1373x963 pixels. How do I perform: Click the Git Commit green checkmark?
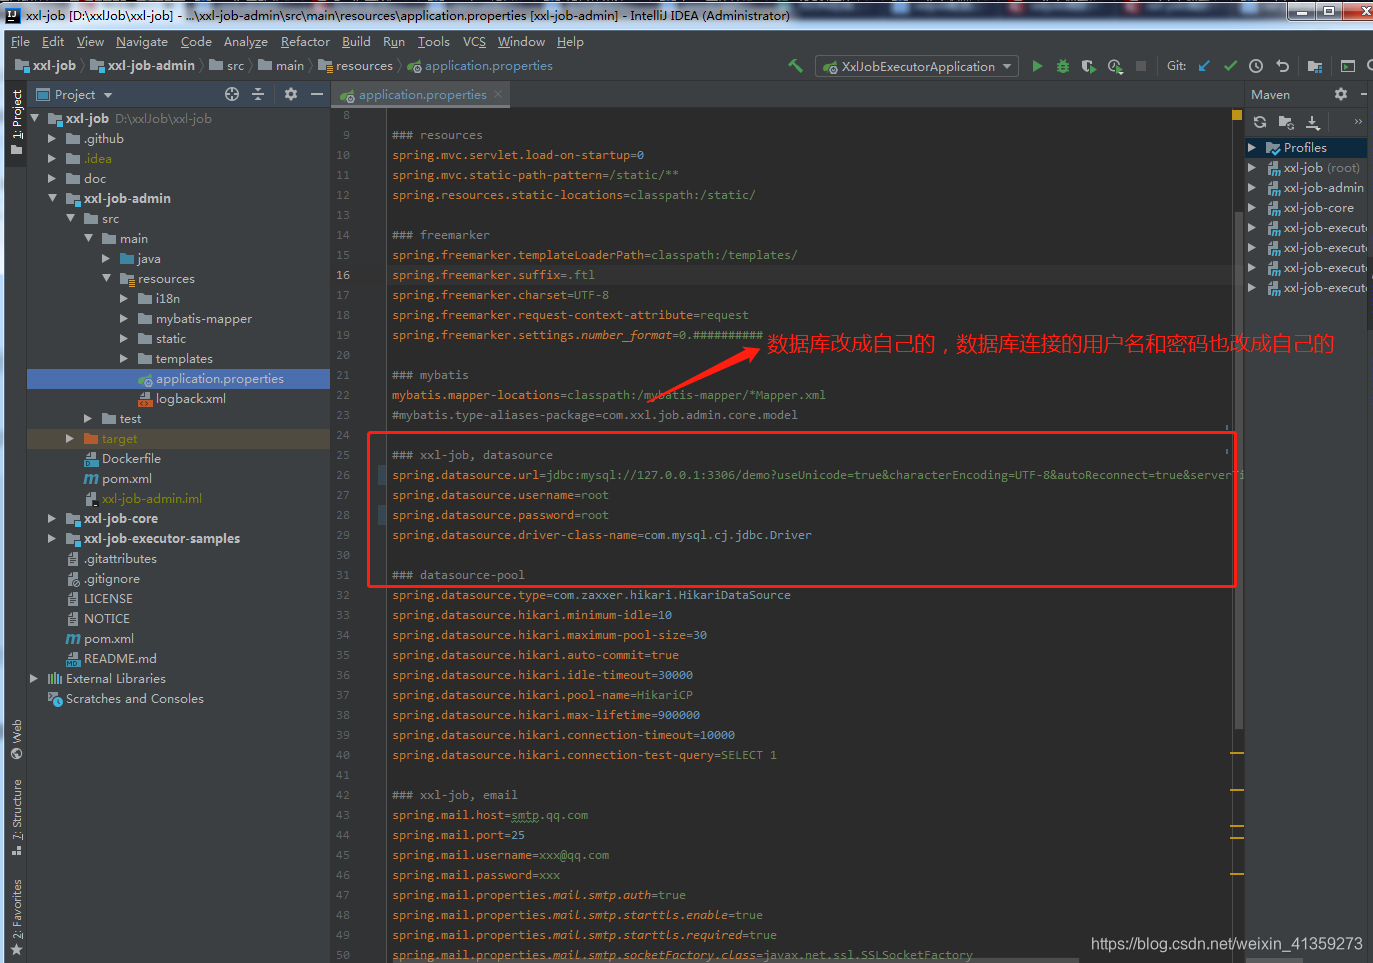tap(1230, 66)
